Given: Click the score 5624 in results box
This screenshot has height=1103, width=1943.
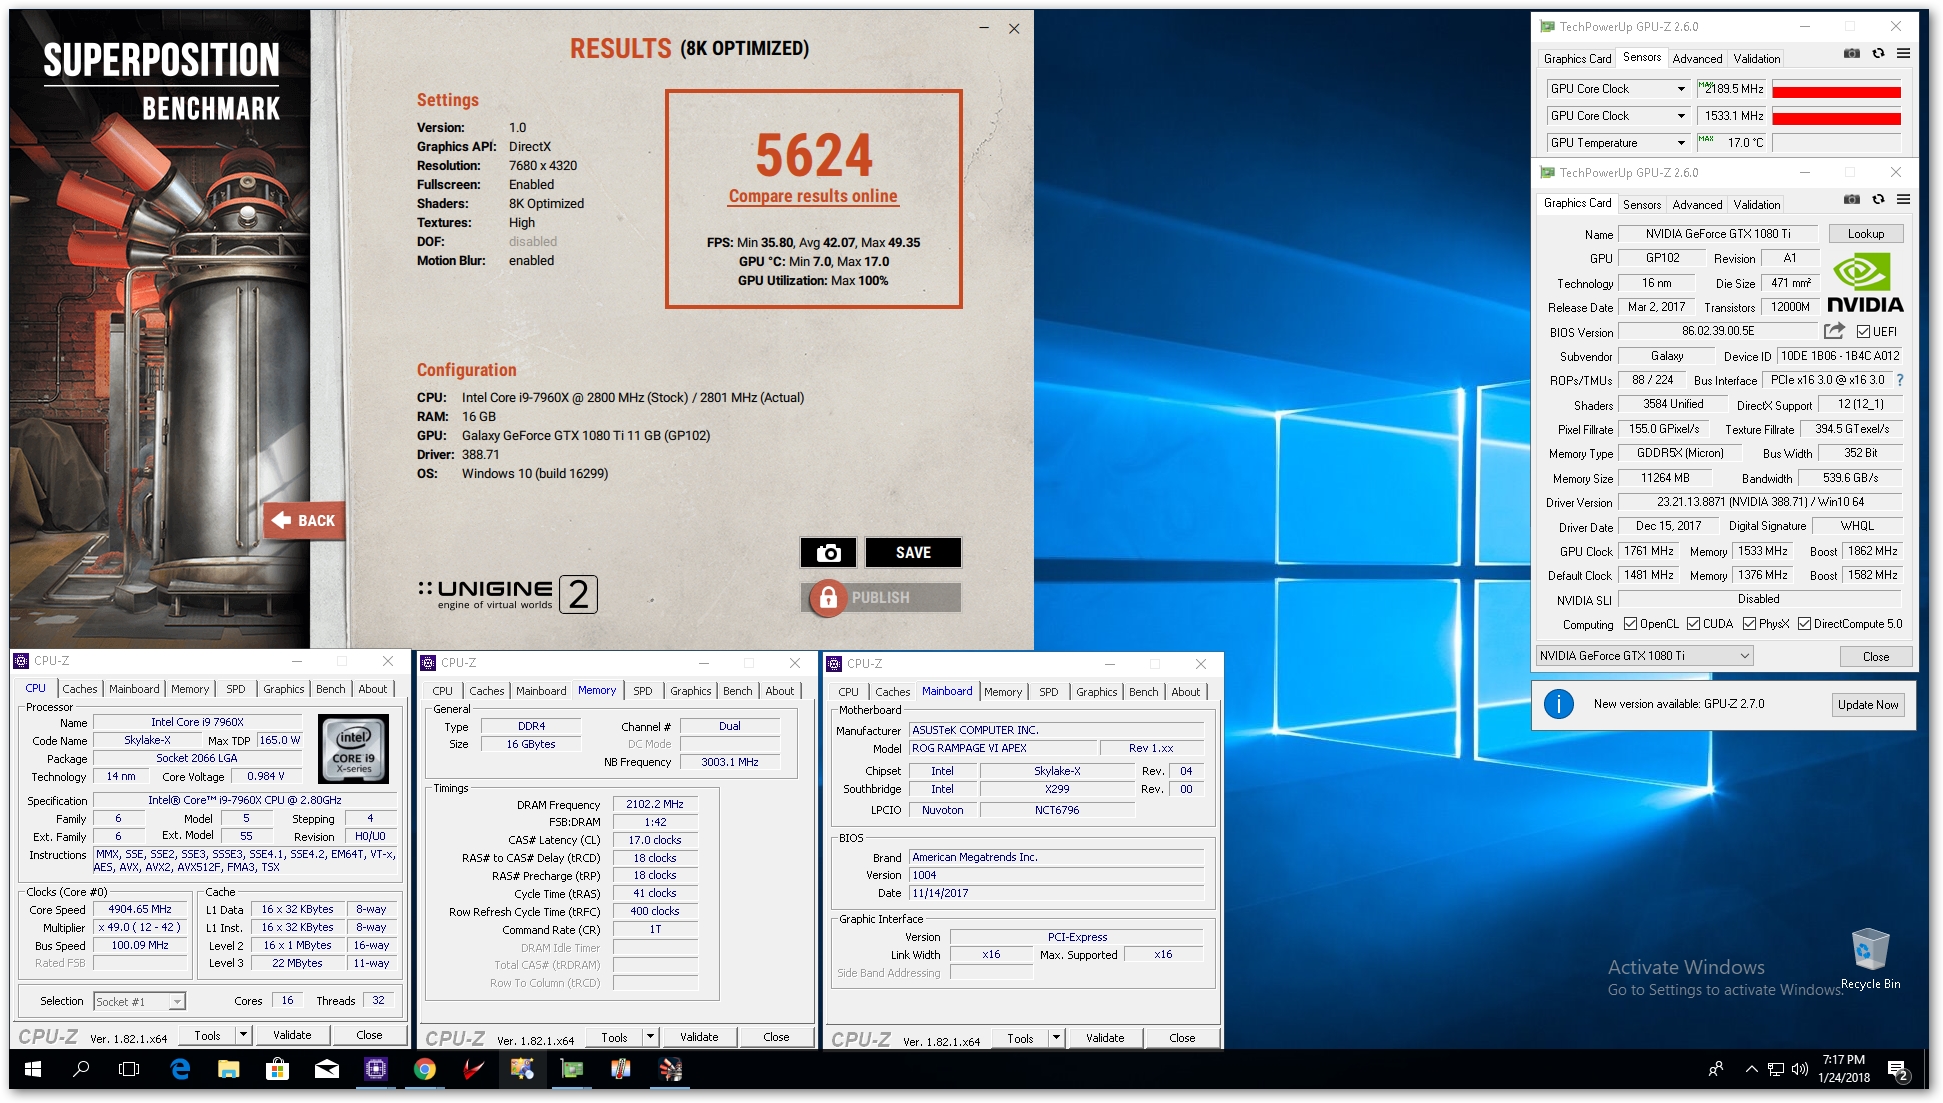Looking at the screenshot, I should point(813,155).
